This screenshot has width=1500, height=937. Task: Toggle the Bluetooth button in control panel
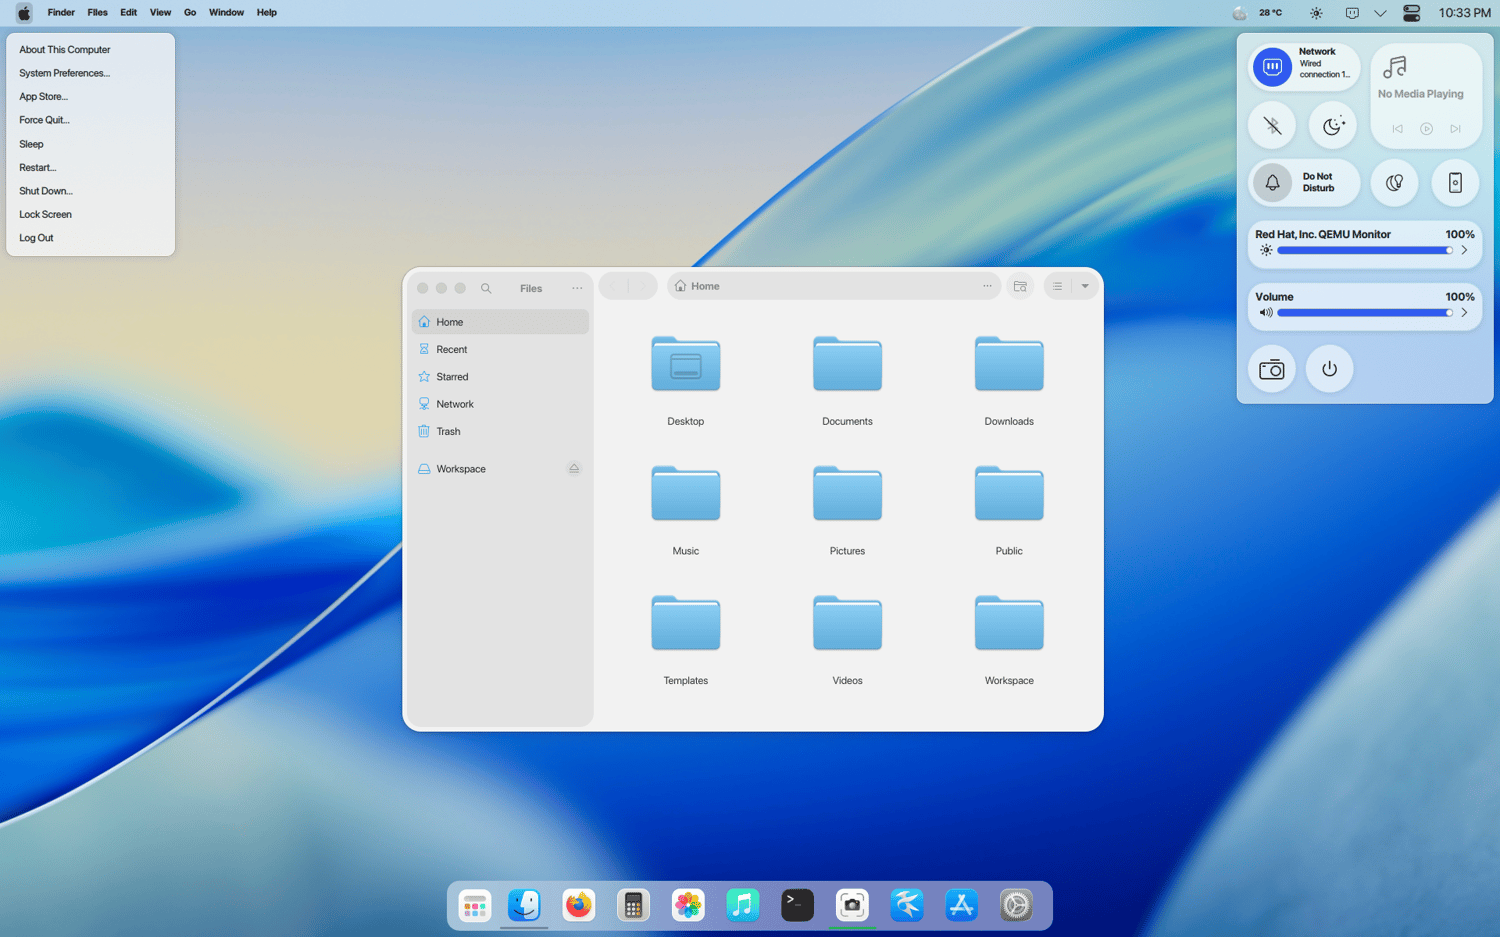(x=1272, y=126)
